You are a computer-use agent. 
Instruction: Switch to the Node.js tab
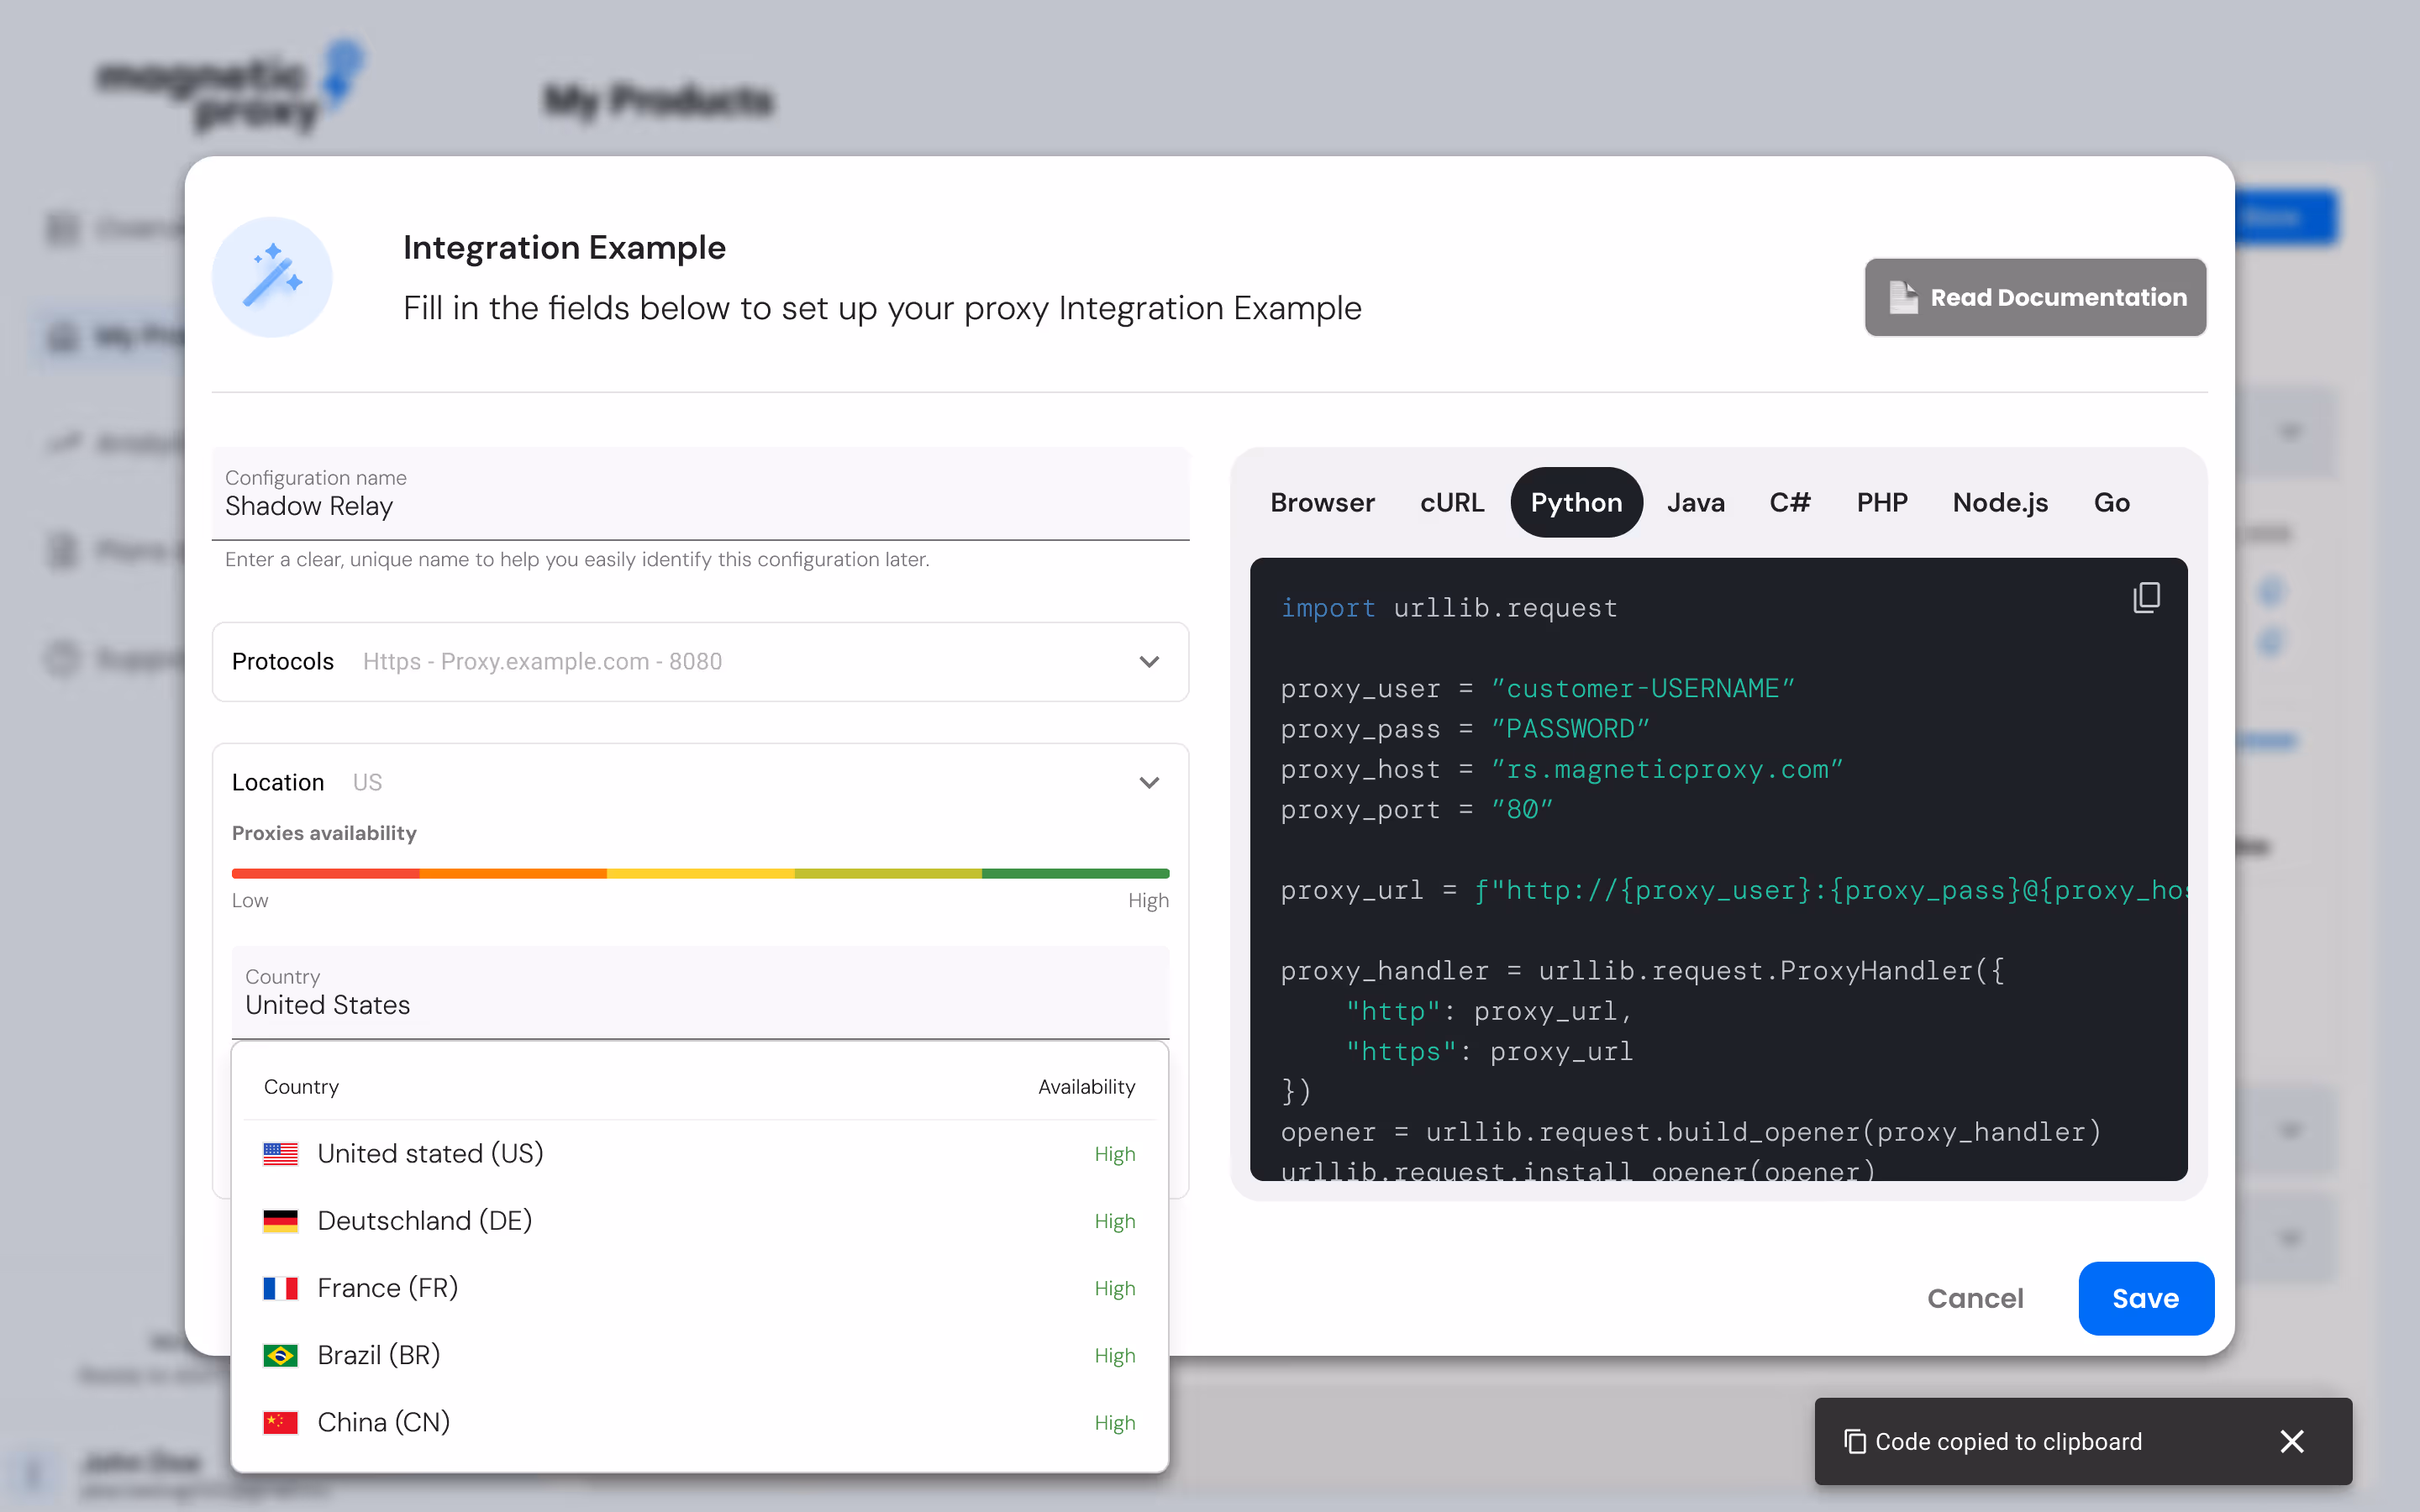click(2000, 503)
